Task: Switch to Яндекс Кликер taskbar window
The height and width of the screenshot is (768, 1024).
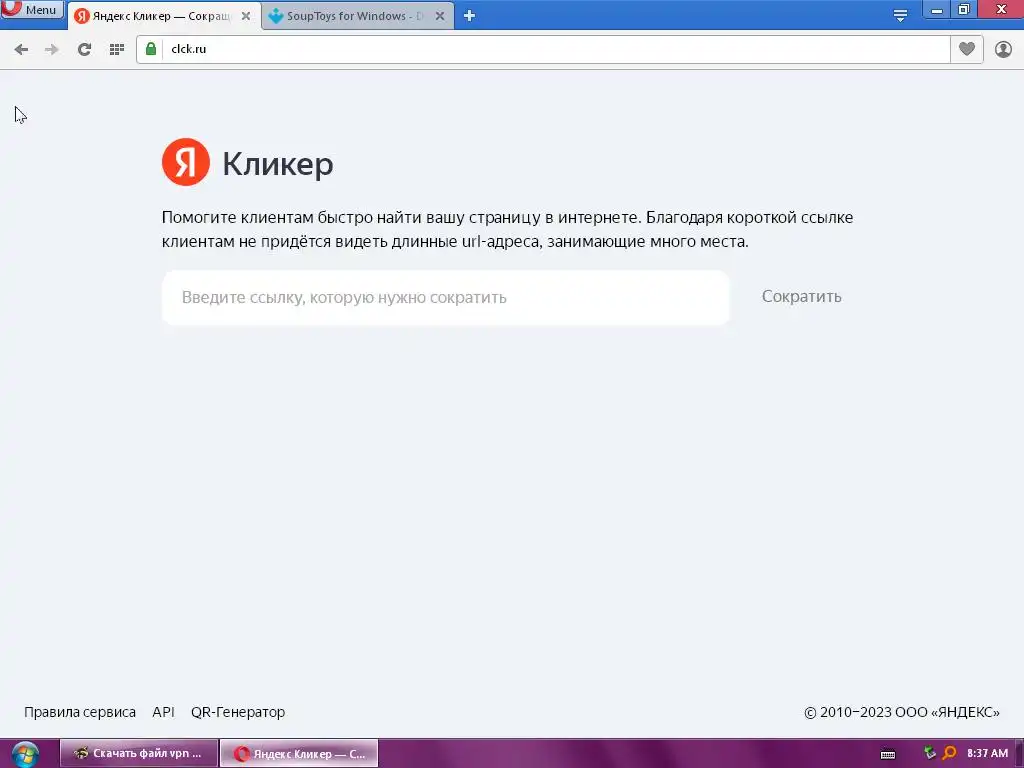Action: pos(299,753)
